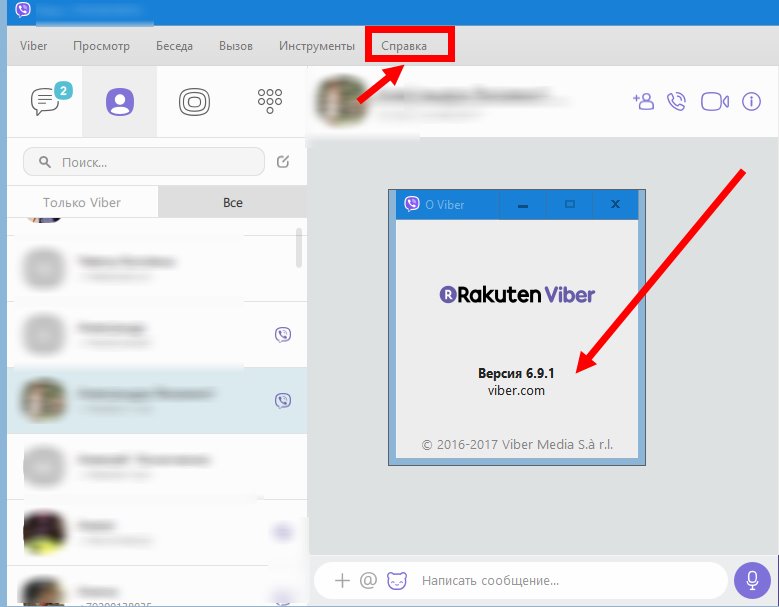Click the Viber icon in About dialog title
The height and width of the screenshot is (607, 779).
412,204
